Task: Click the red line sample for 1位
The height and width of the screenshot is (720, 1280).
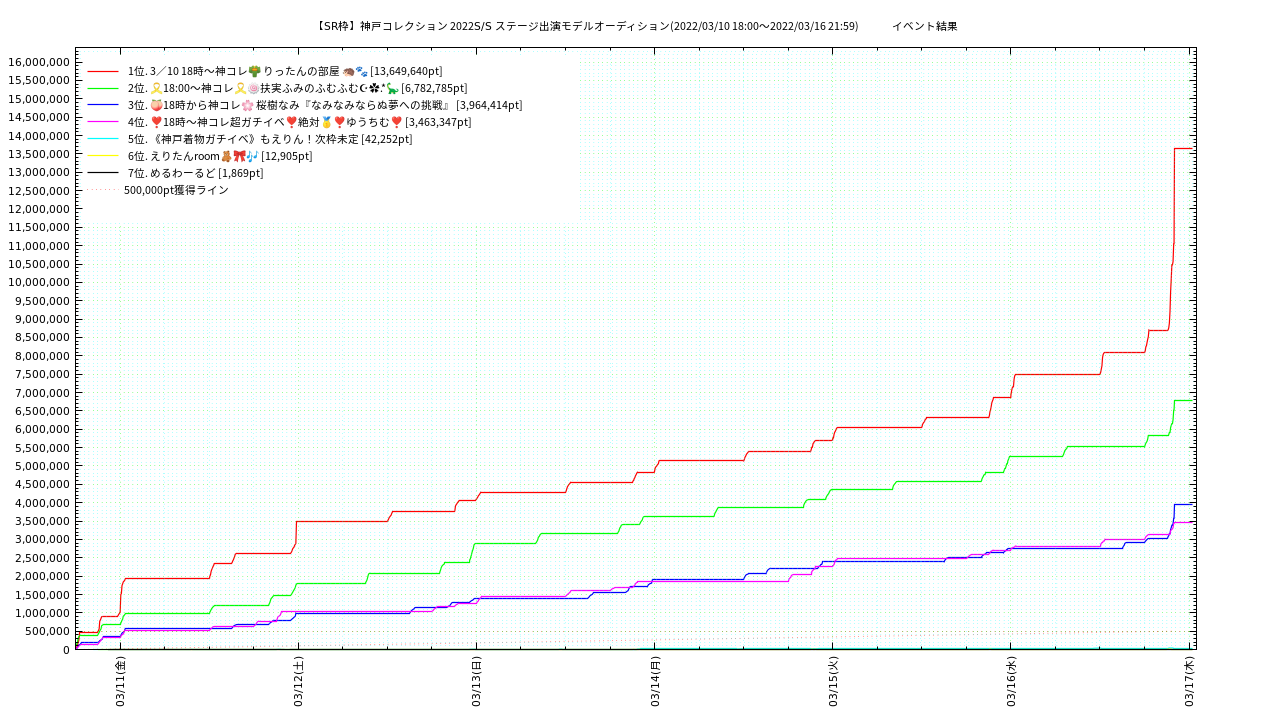Action: pyautogui.click(x=103, y=71)
